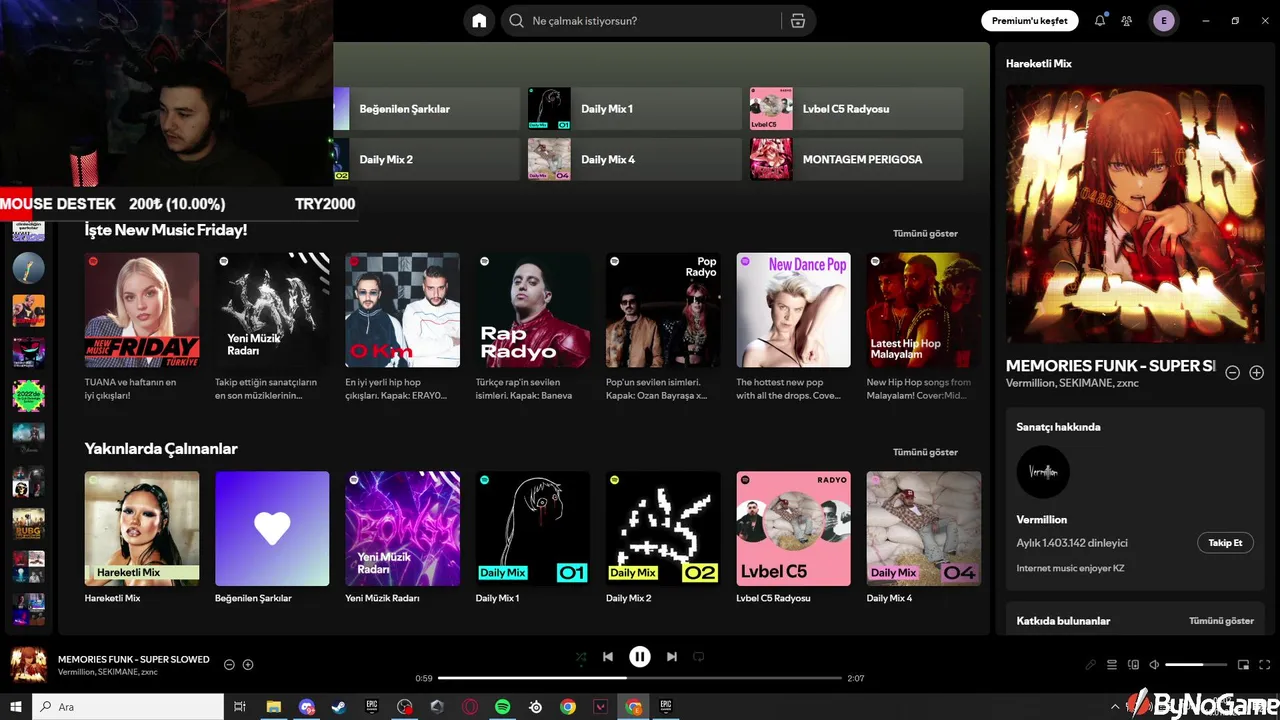Skip to the previous track

coord(608,657)
